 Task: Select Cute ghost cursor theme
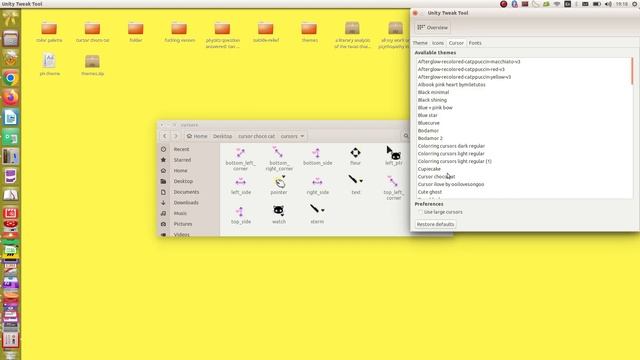coord(524,192)
